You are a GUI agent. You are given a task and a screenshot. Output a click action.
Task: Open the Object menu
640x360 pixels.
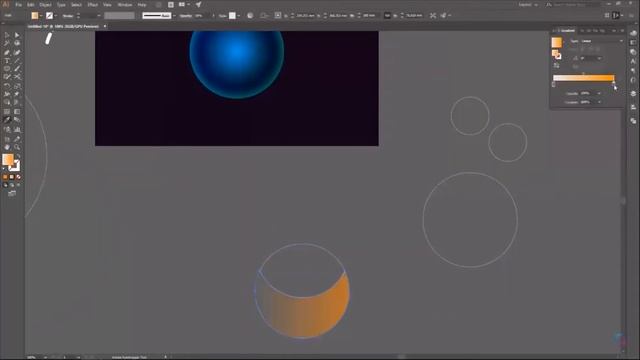pyautogui.click(x=45, y=4)
